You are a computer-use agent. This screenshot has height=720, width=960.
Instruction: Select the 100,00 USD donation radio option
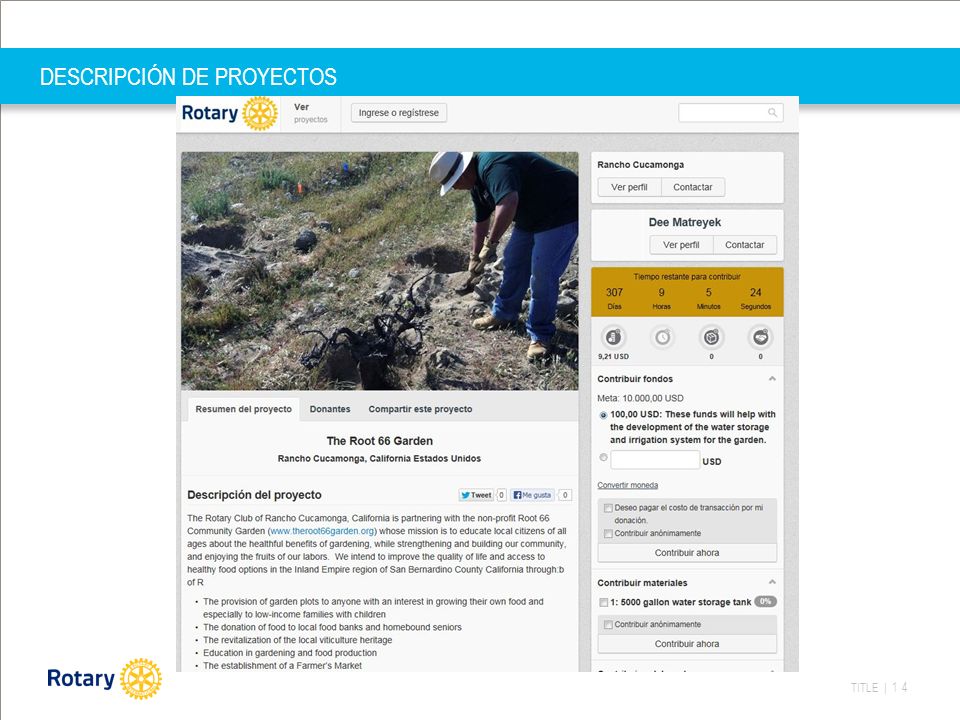(x=603, y=415)
